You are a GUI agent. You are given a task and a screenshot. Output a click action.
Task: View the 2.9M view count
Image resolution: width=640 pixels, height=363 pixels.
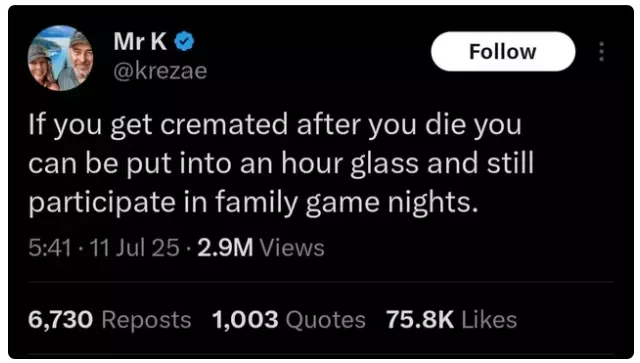pos(225,248)
